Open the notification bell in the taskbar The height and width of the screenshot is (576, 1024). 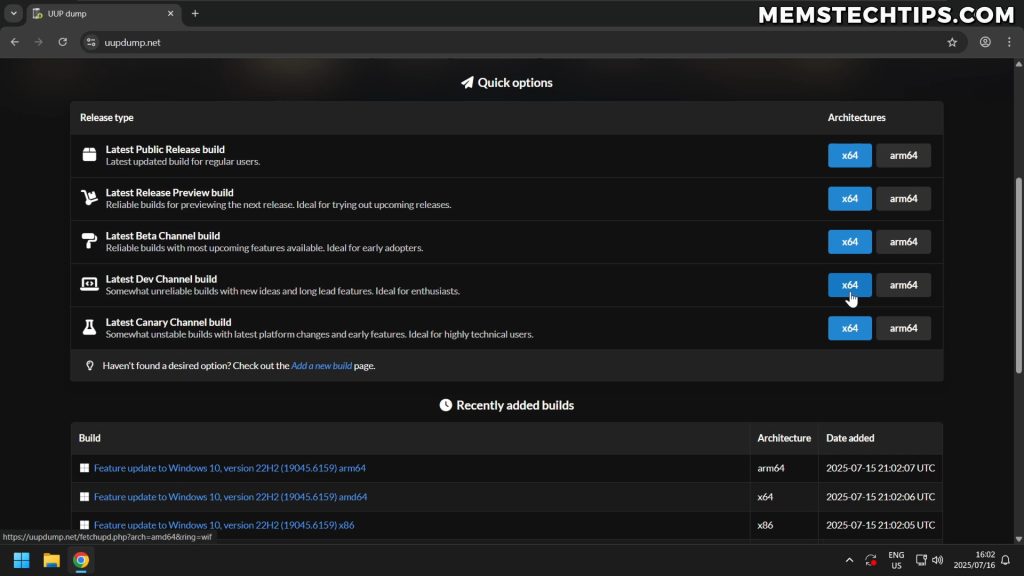click(x=1006, y=560)
